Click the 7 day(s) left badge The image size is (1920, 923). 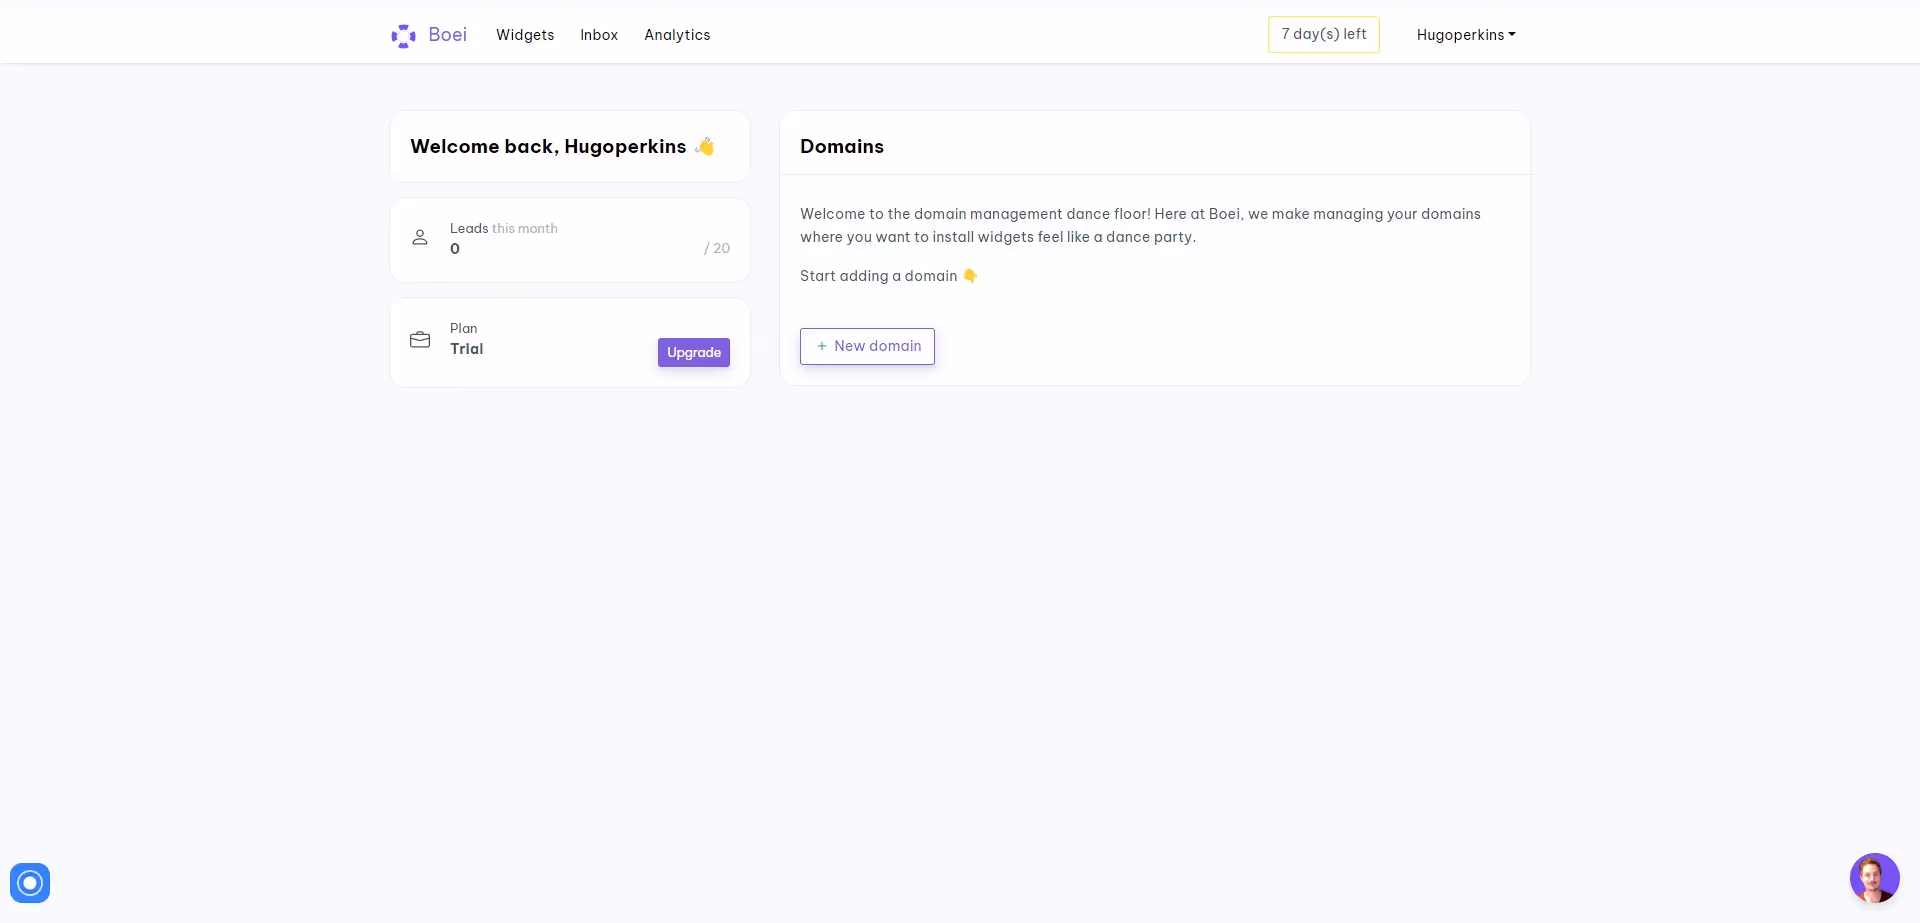coord(1324,34)
